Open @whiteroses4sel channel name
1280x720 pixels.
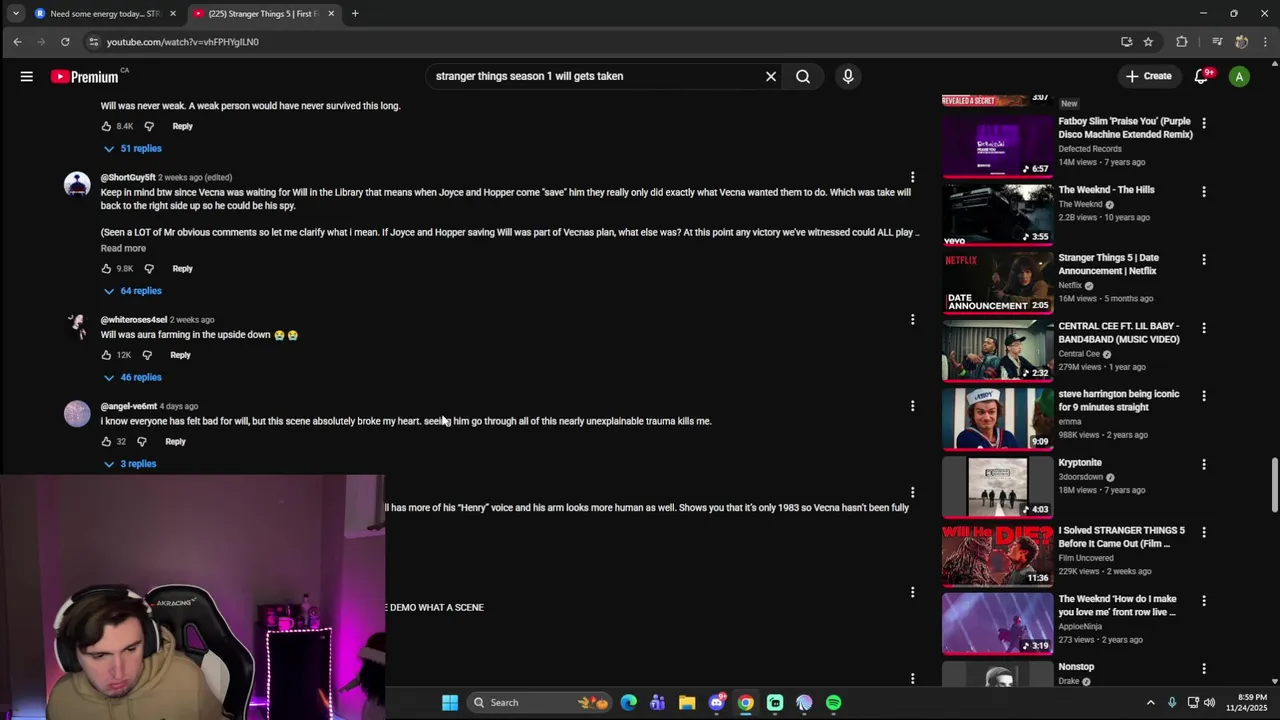pyautogui.click(x=133, y=319)
